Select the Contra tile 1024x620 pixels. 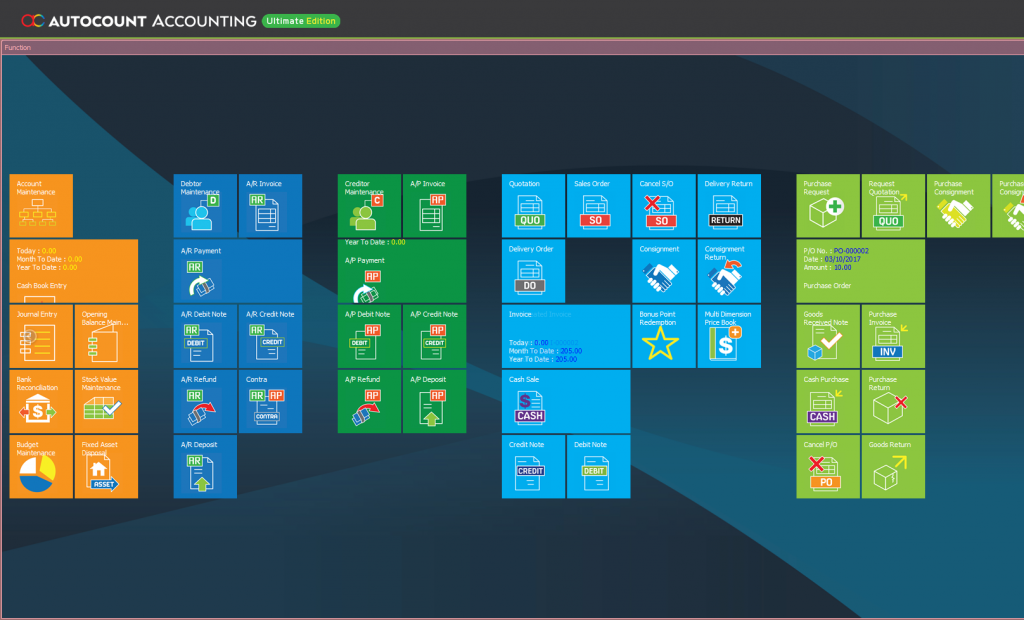270,401
